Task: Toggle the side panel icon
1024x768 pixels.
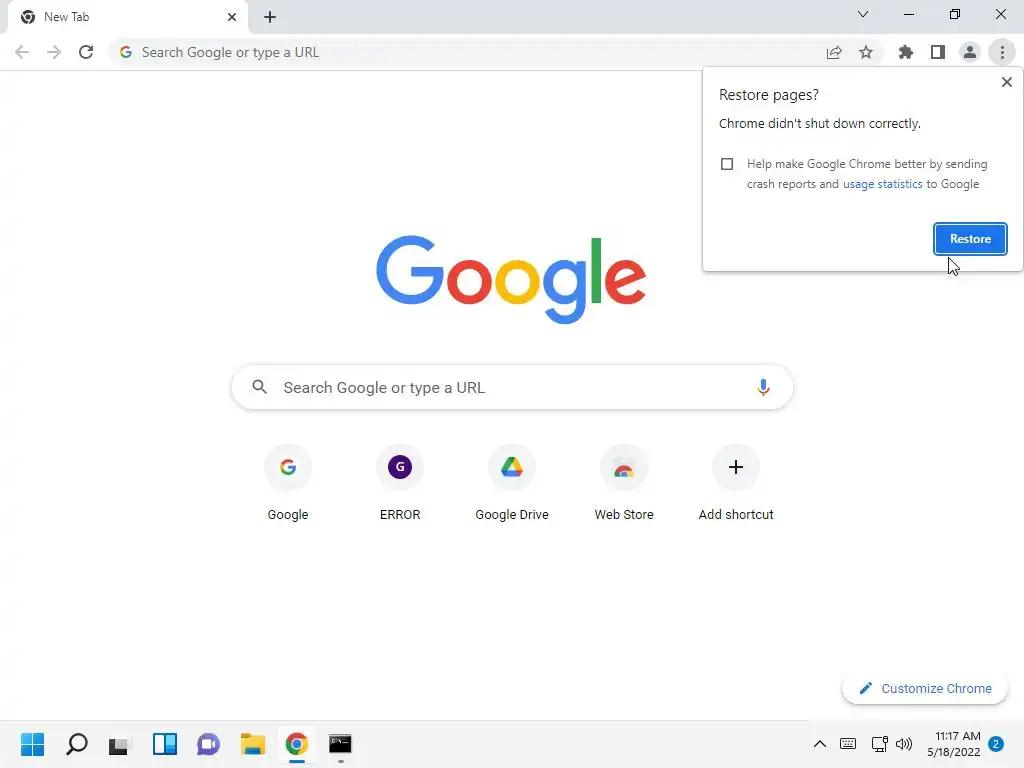Action: tap(938, 52)
